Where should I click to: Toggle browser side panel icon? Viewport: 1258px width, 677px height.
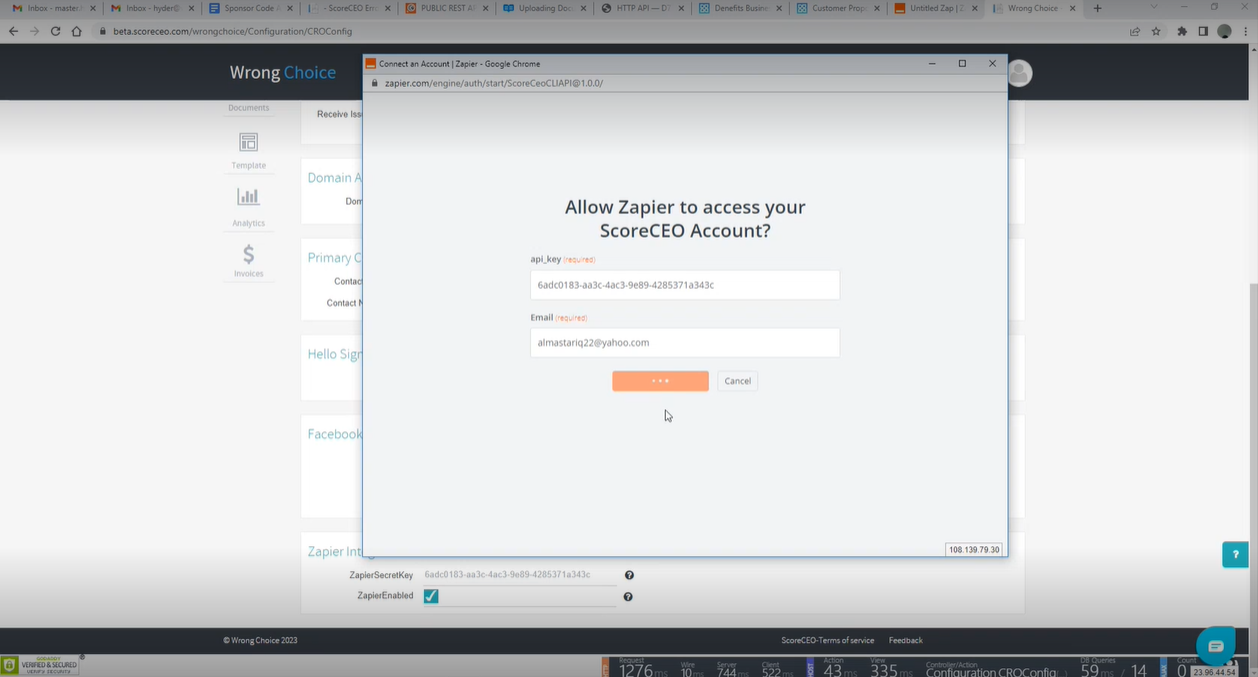pos(1203,31)
